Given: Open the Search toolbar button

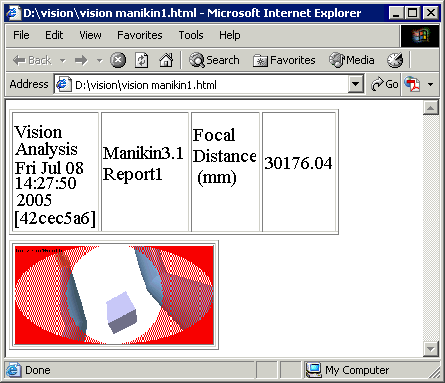Looking at the screenshot, I should click(x=214, y=60).
